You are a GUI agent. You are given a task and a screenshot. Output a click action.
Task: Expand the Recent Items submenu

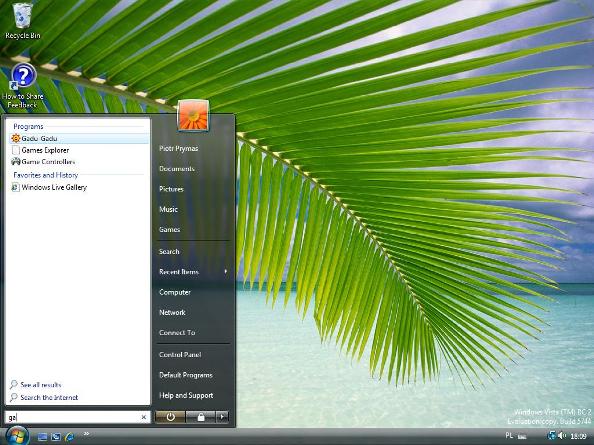193,272
